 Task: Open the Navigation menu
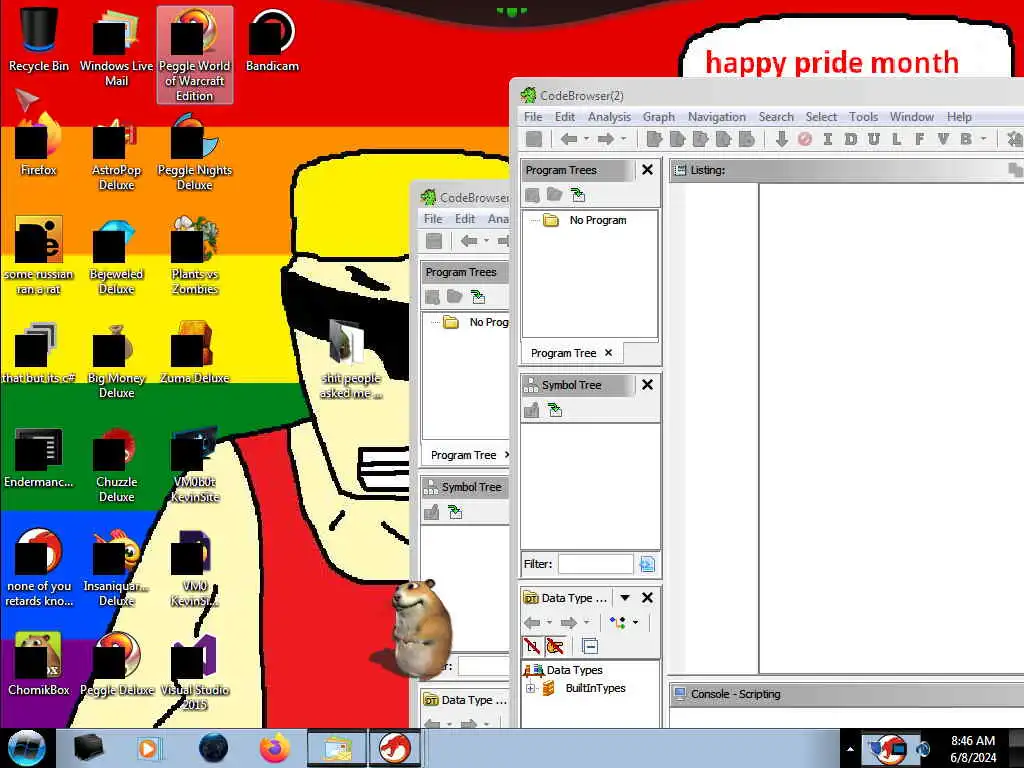[x=716, y=117]
